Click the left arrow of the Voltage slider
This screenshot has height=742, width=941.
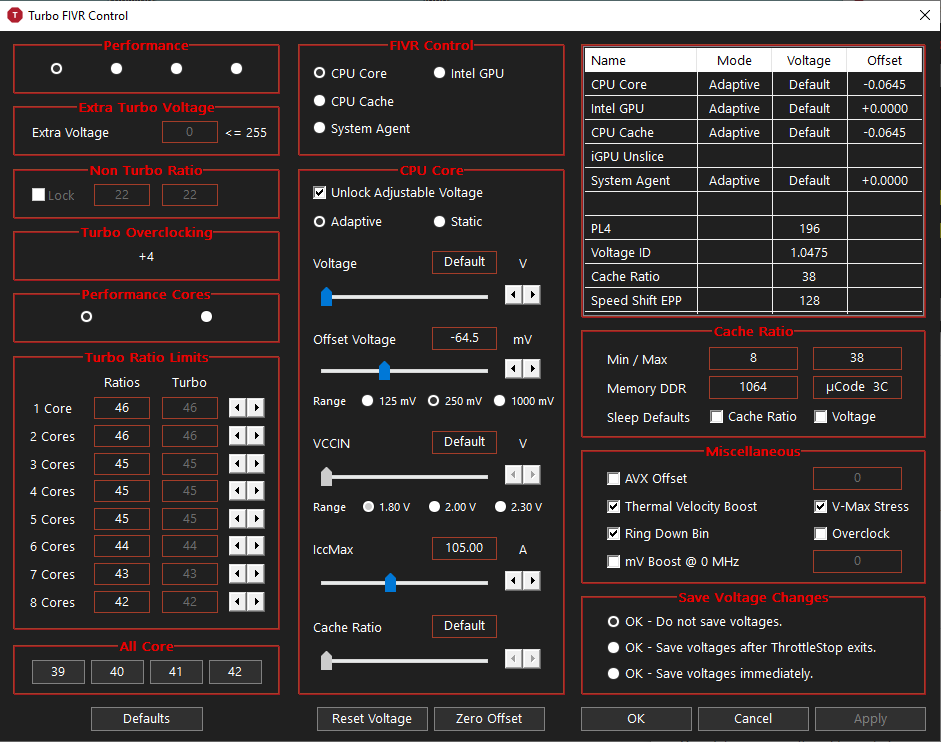513,295
